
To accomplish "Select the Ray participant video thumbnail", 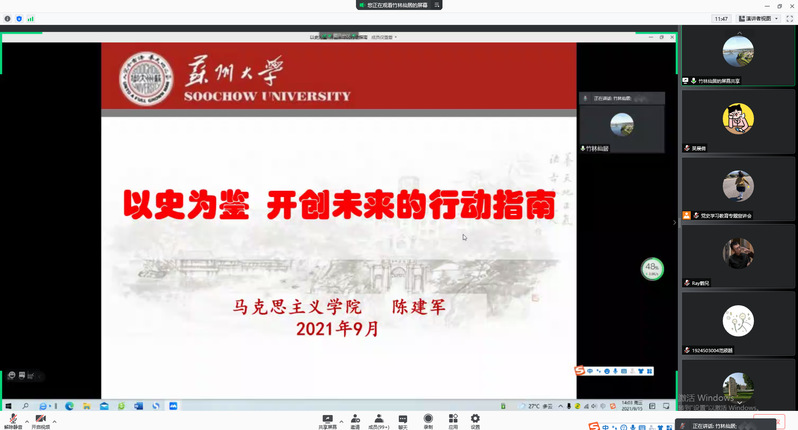I will tap(738, 254).
